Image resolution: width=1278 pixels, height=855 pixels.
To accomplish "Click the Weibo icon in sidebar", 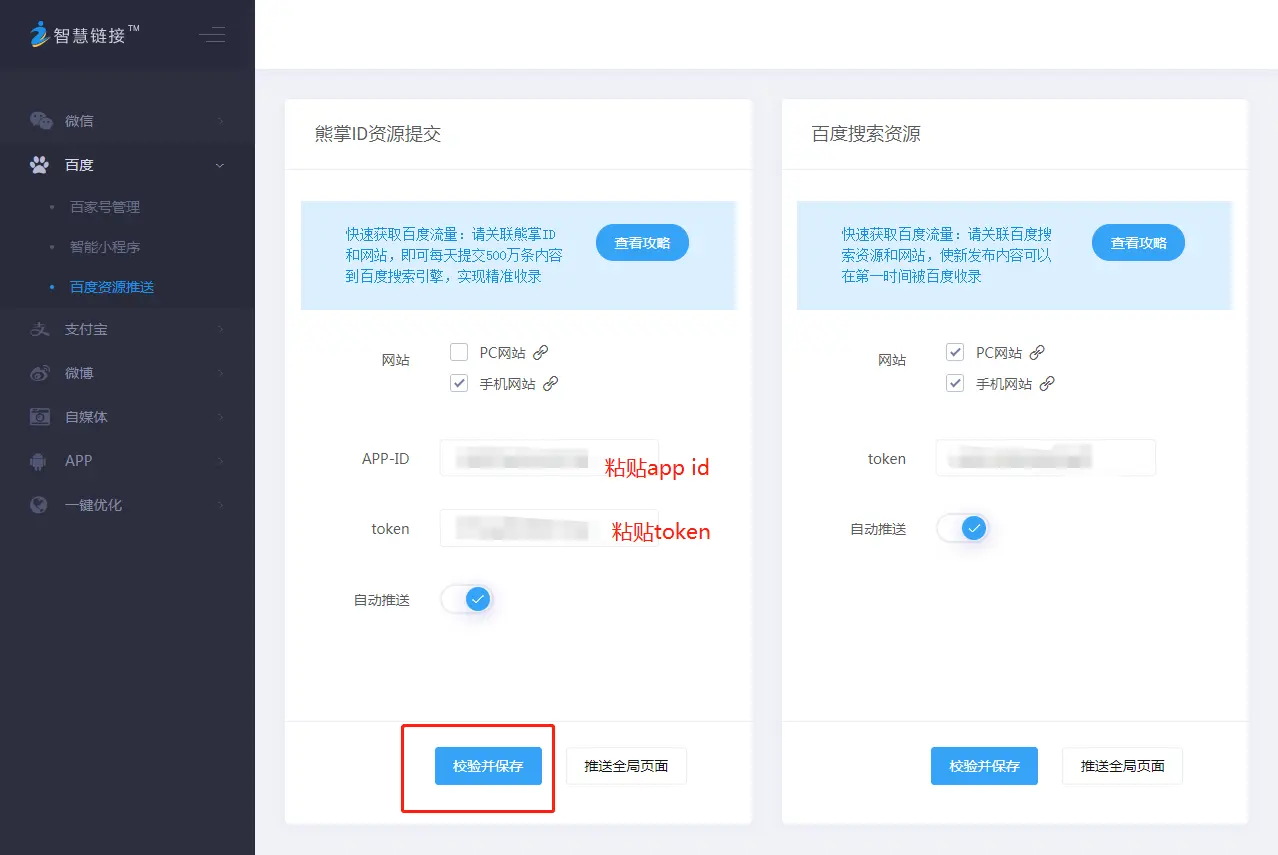I will click(x=40, y=373).
